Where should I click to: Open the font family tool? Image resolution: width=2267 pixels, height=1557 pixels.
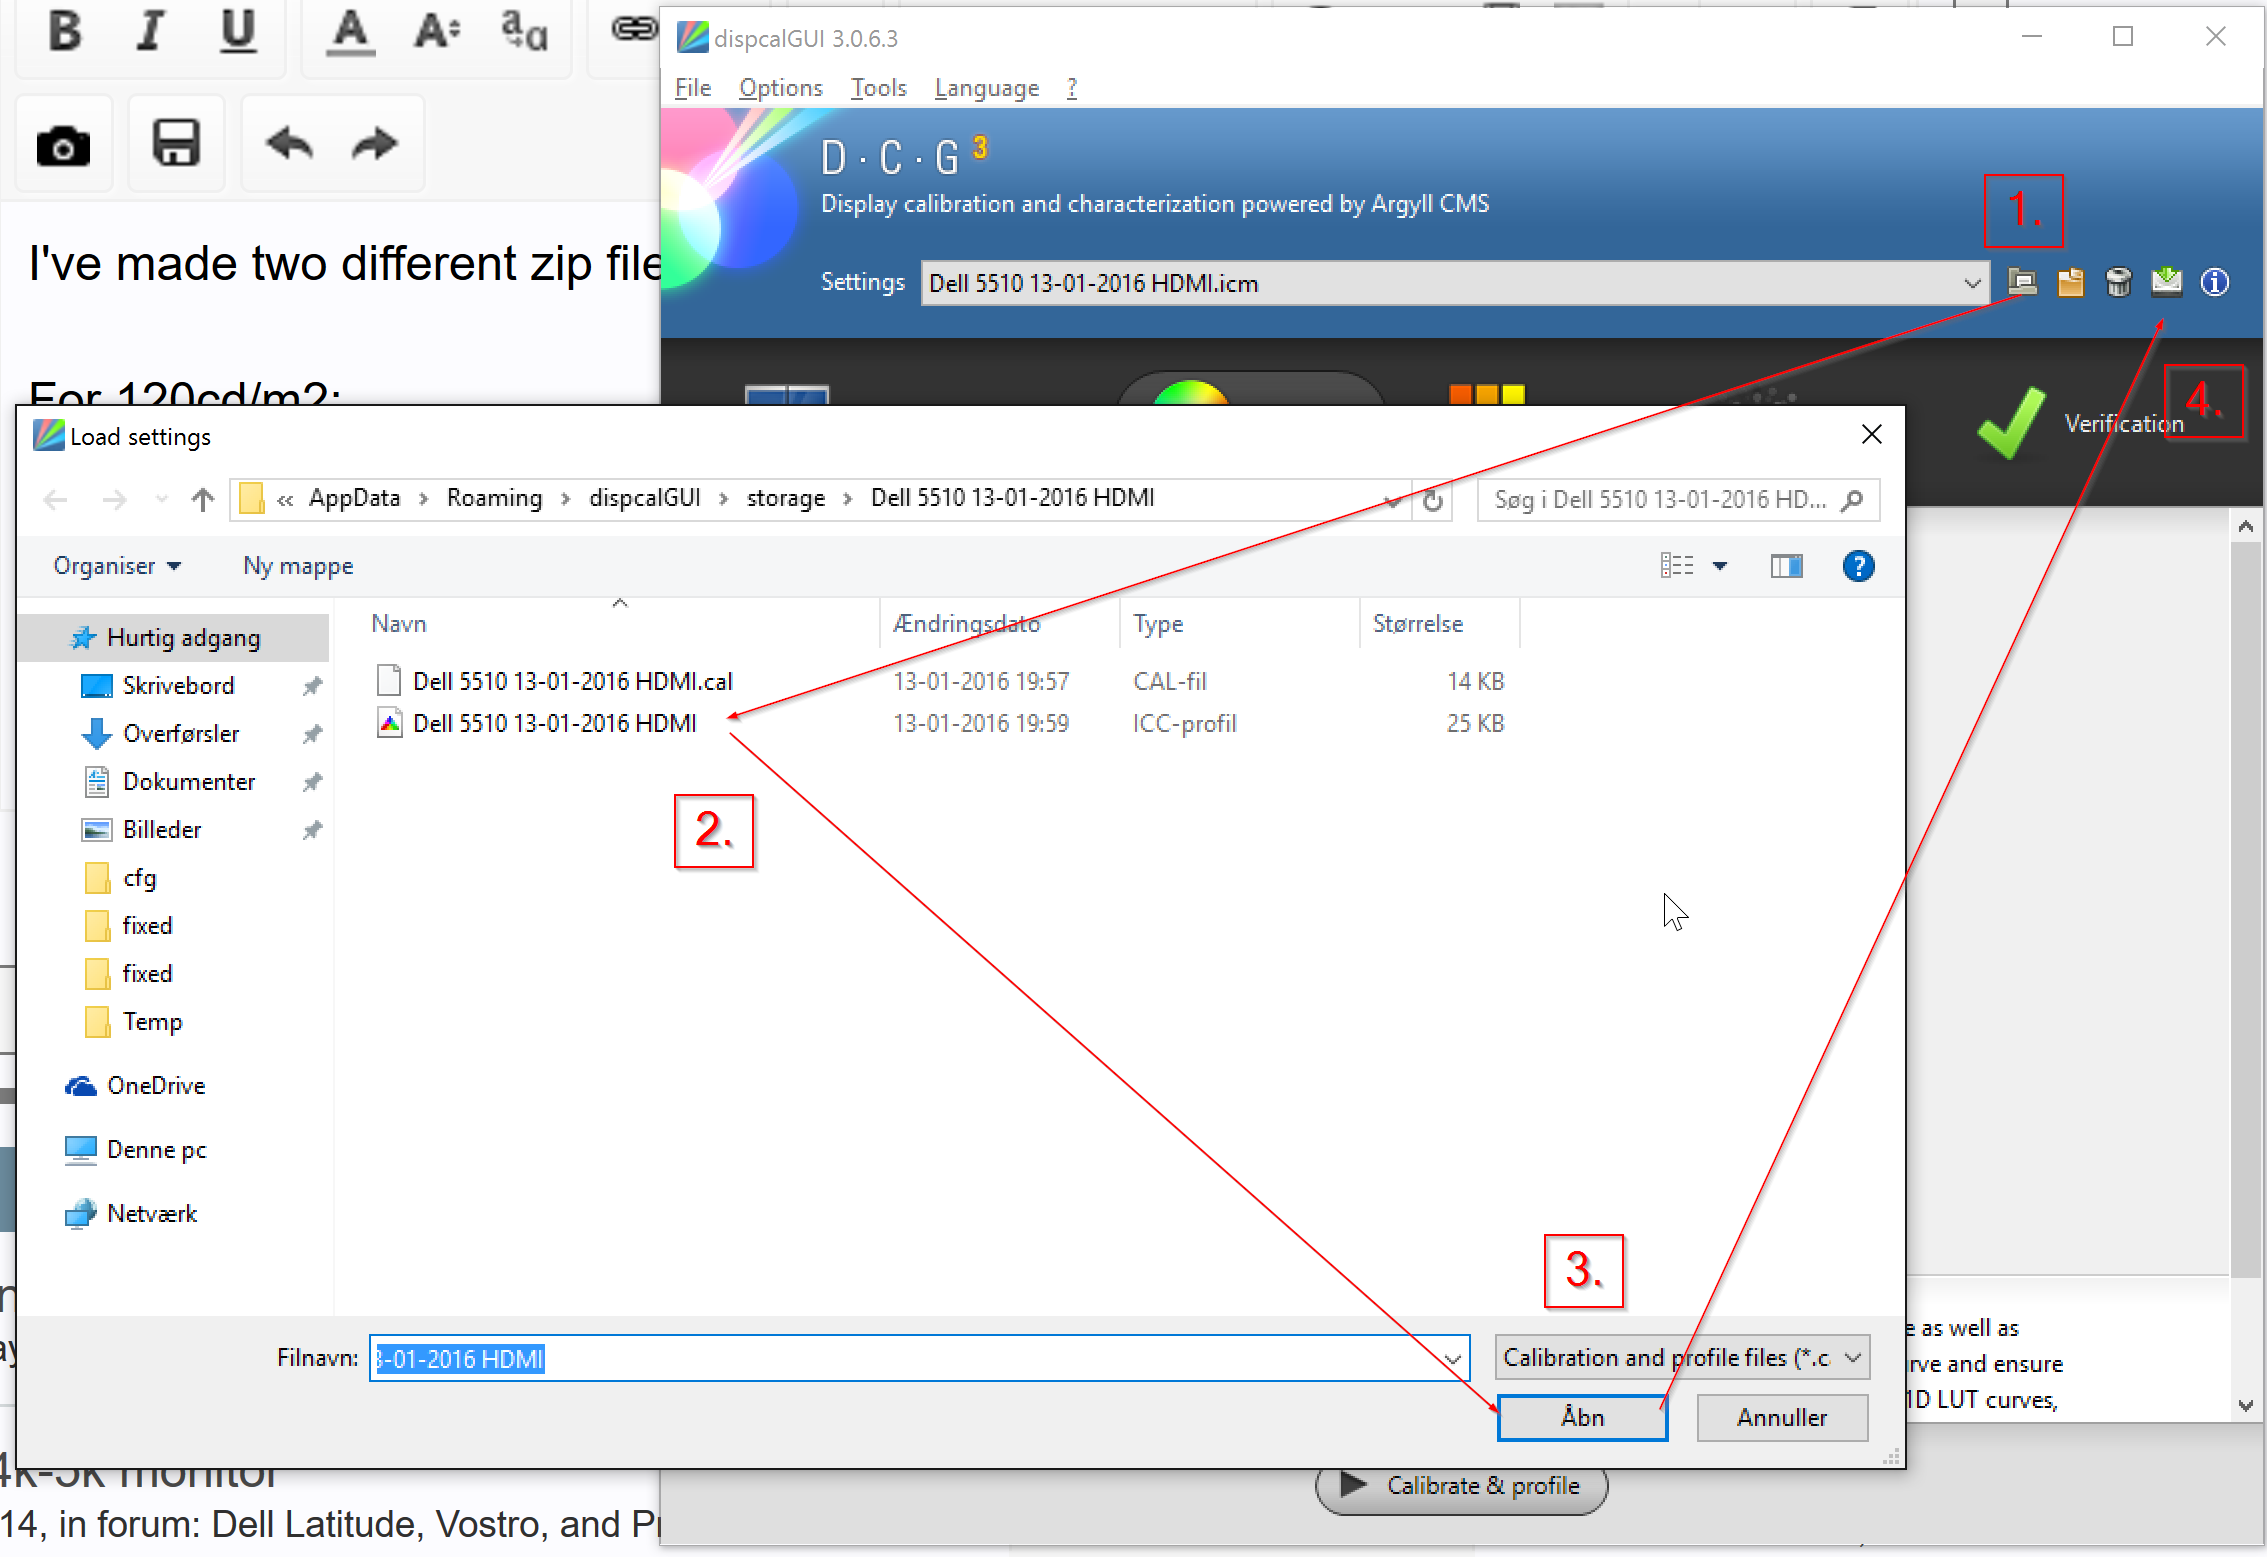(x=524, y=31)
